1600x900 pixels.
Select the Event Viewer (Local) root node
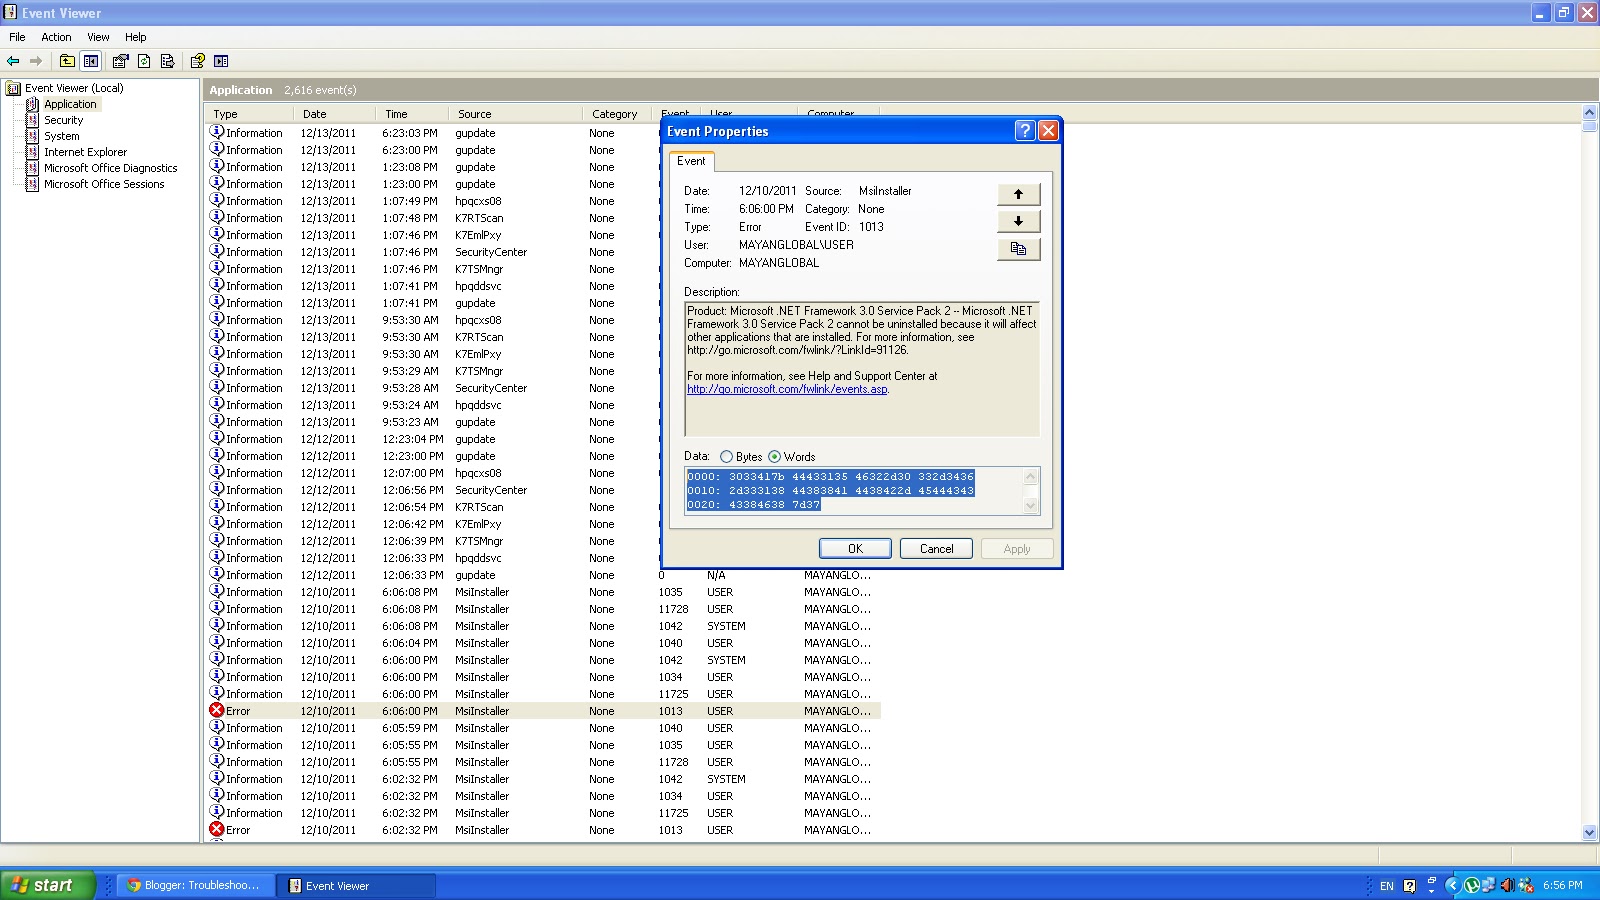(74, 88)
